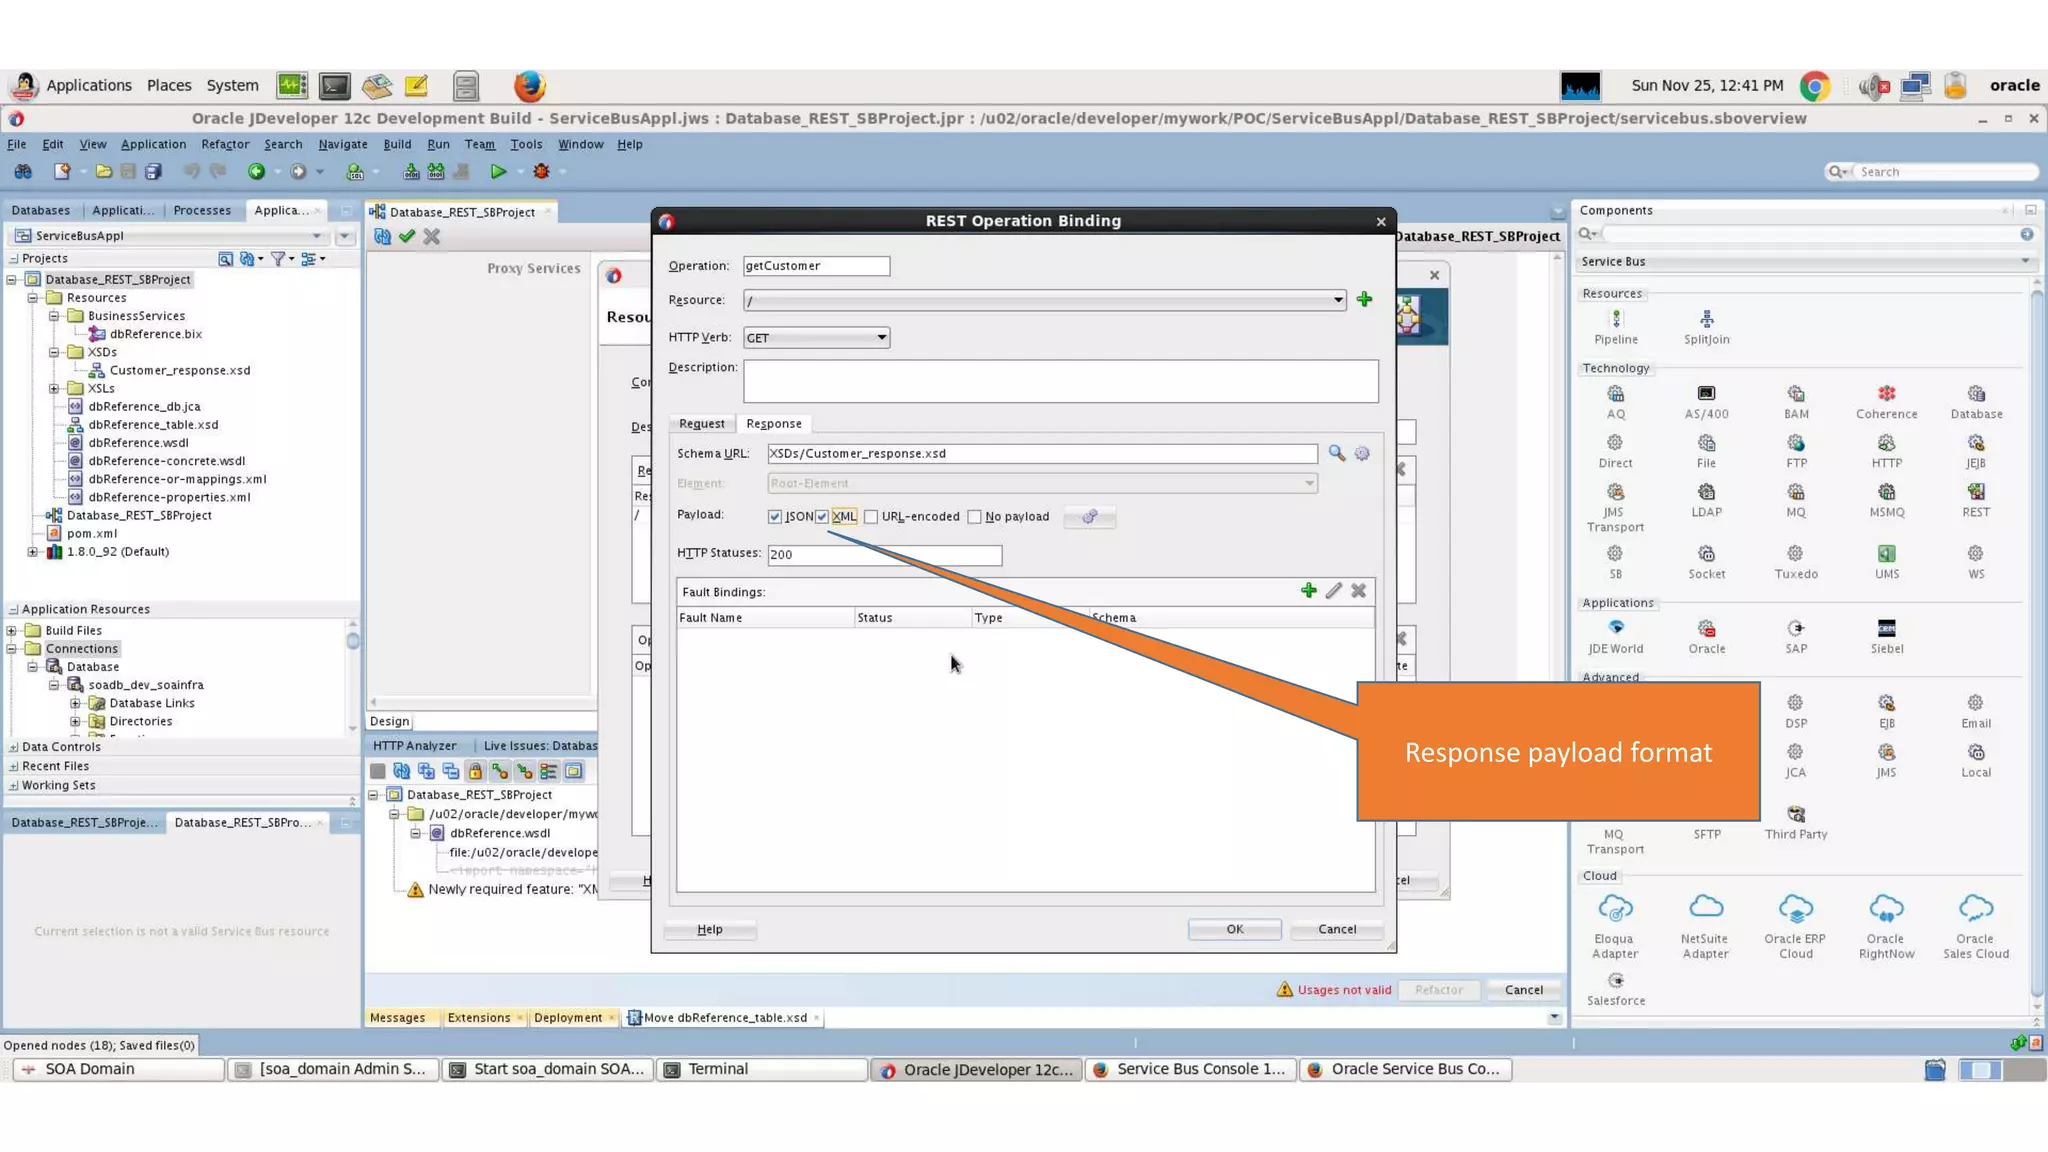Open the Refactor menu
The image size is (2048, 1152).
tap(225, 144)
